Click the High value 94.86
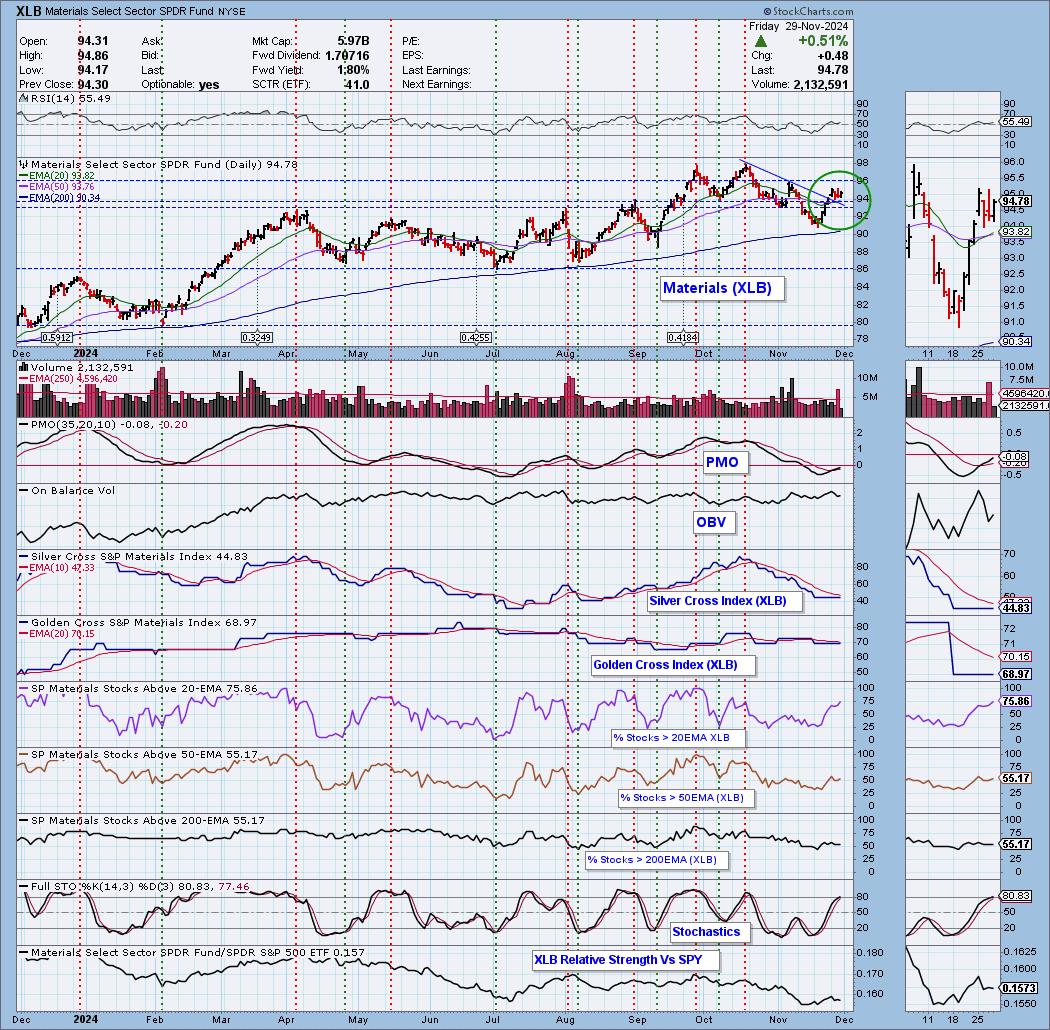Image resolution: width=1050 pixels, height=1030 pixels. 92,56
